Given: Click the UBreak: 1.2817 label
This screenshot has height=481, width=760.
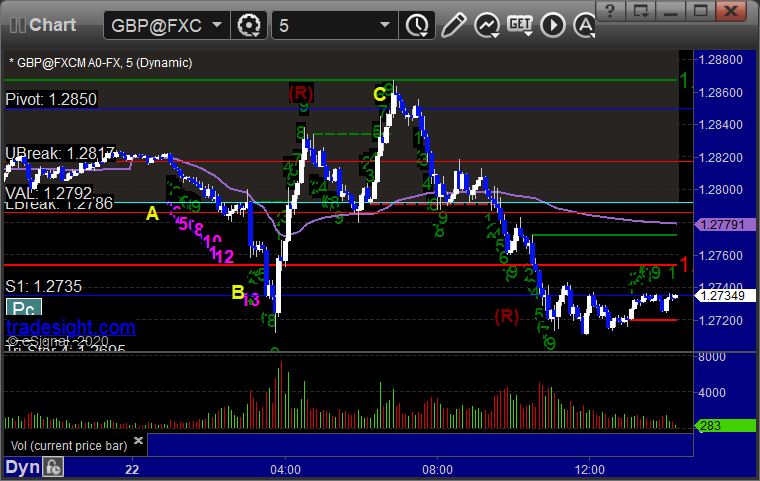Looking at the screenshot, I should point(60,154).
